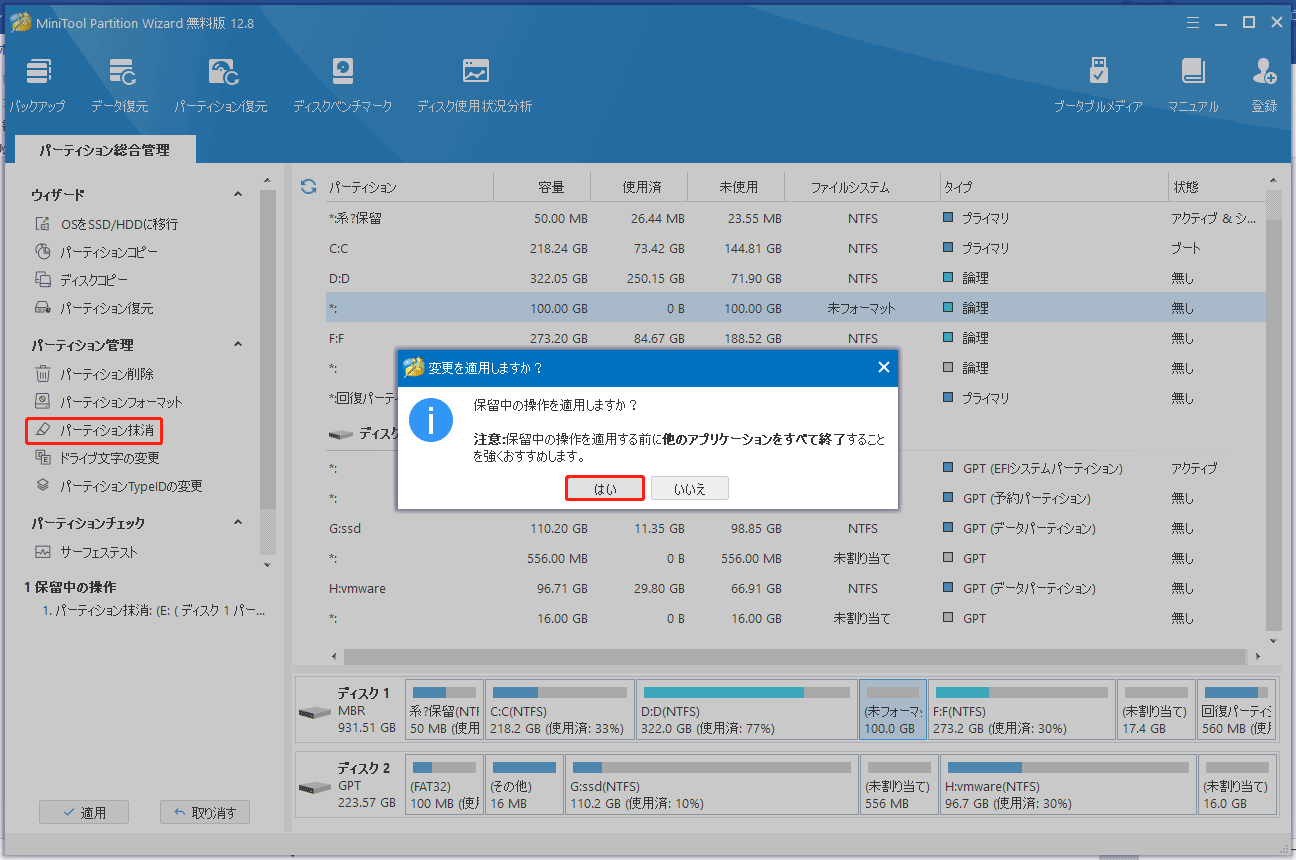Select pending operation パーティション抹消 entry
This screenshot has height=860, width=1296.
[153, 610]
